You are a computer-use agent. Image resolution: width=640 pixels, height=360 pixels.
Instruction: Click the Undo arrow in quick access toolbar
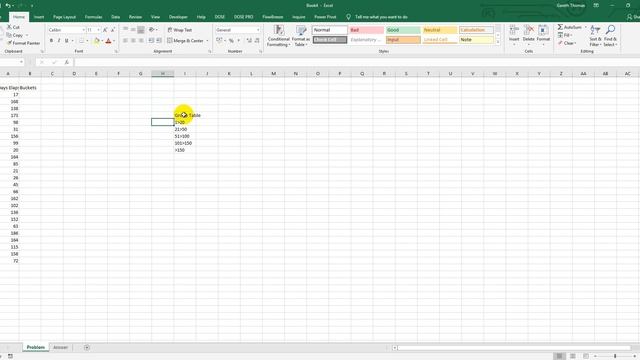[7, 5]
